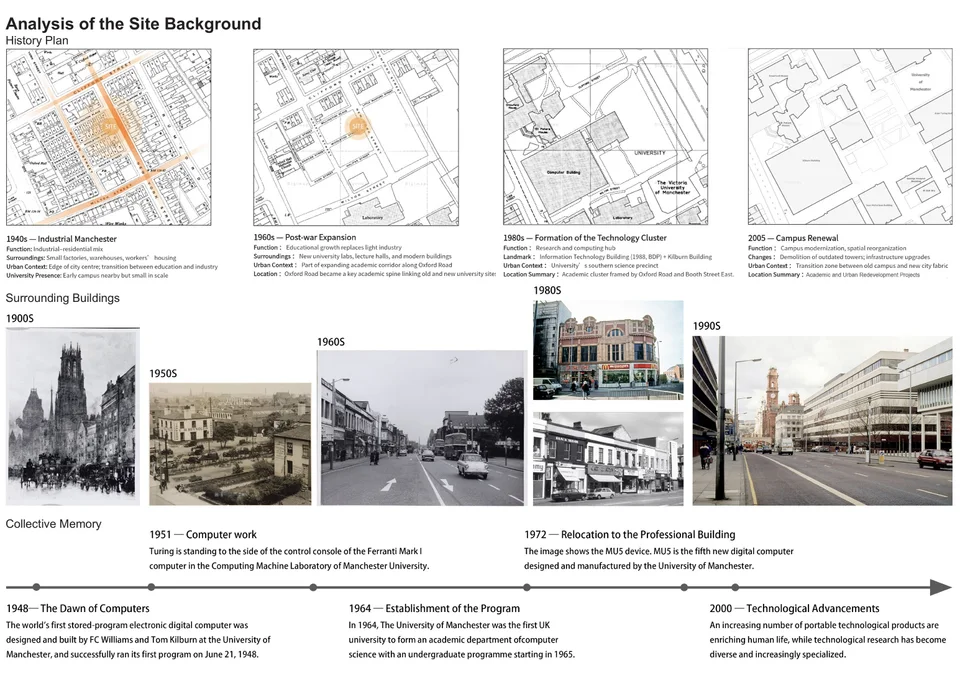Click 'Laboratory' label on 1960s map
This screenshot has width=960, height=679.
pos(372,217)
